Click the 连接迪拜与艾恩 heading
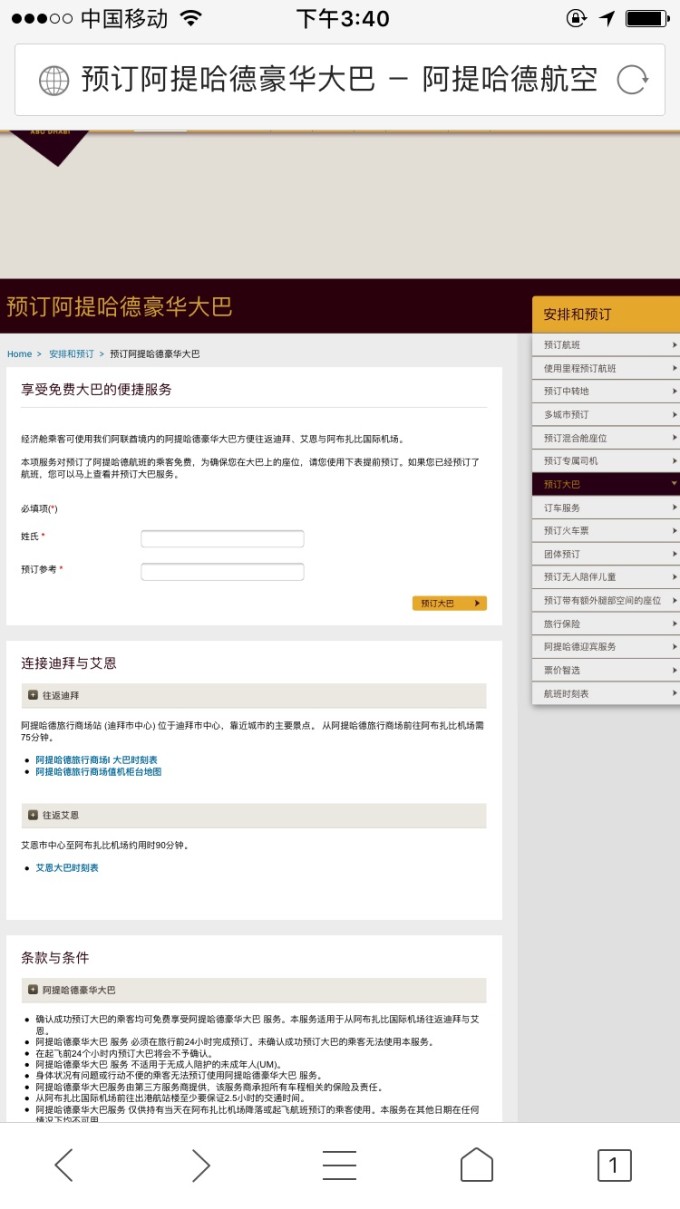This screenshot has height=1209, width=680. [x=69, y=663]
